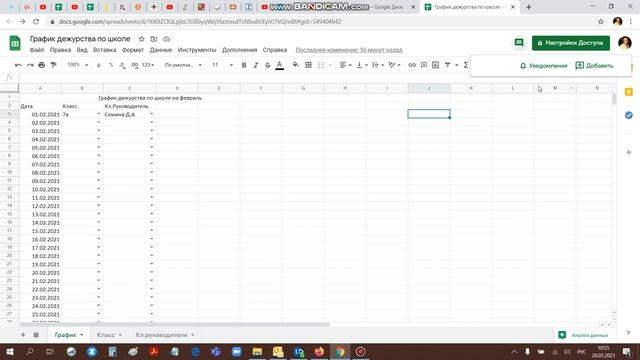Open text wrapping options
The width and height of the screenshot is (640, 360).
(378, 65)
